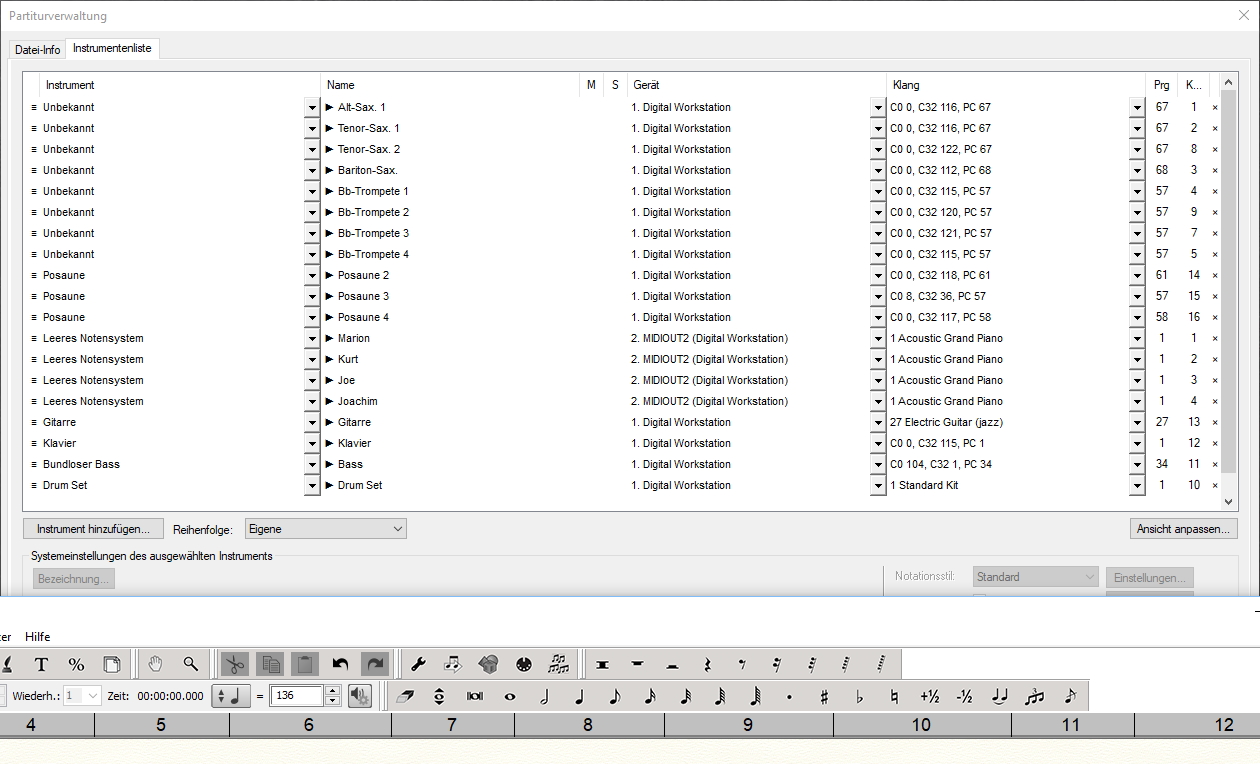
Task: Click the scissors cut icon
Action: 234,664
